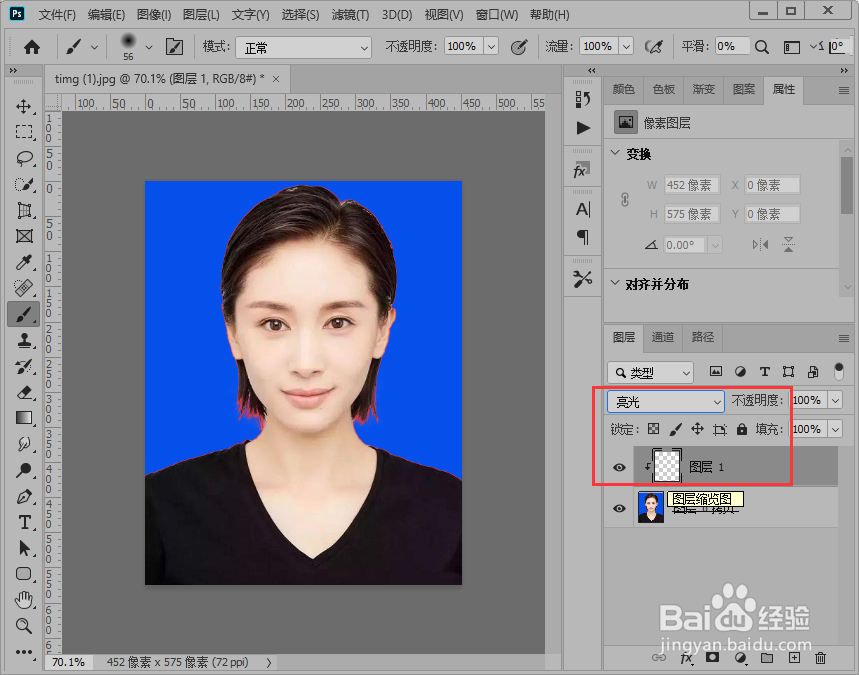The height and width of the screenshot is (675, 859).
Task: Select the Clone Stamp tool
Action: pos(24,341)
